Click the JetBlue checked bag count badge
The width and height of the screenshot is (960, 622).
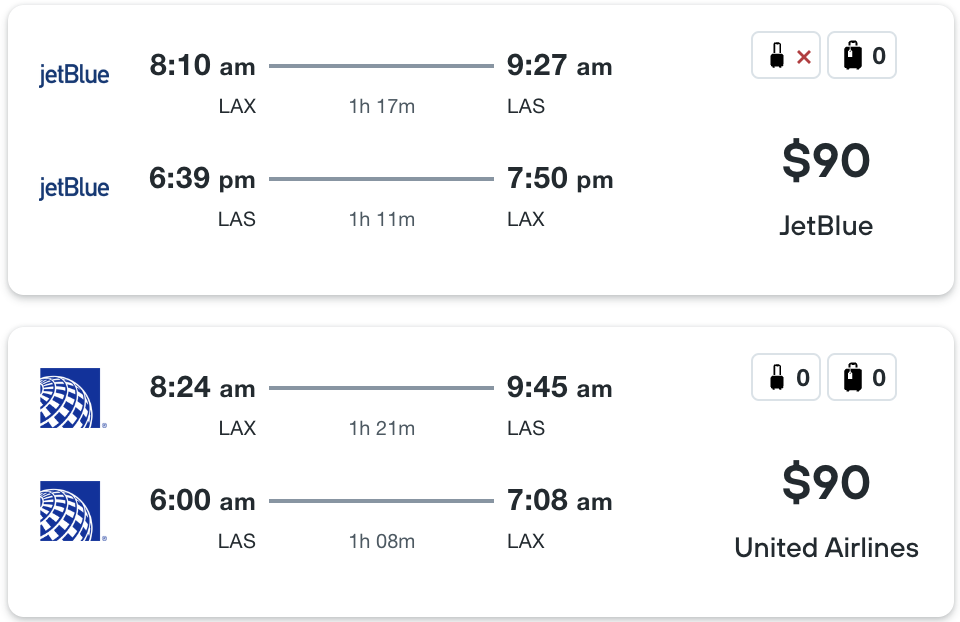click(861, 55)
